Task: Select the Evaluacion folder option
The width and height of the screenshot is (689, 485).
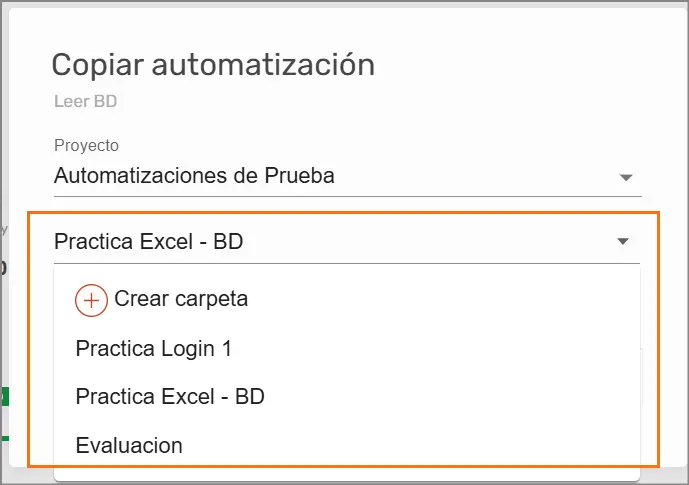Action: (x=129, y=445)
